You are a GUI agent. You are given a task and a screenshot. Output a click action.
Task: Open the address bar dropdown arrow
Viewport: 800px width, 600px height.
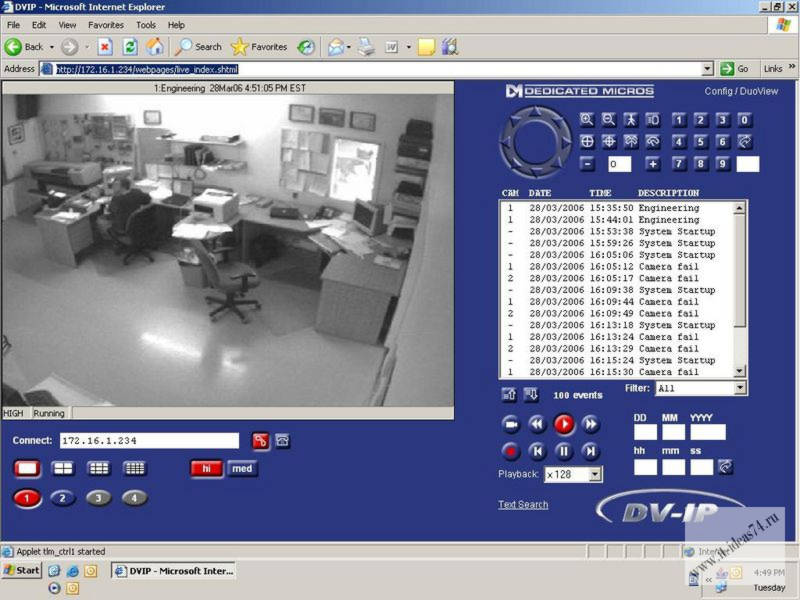click(707, 69)
